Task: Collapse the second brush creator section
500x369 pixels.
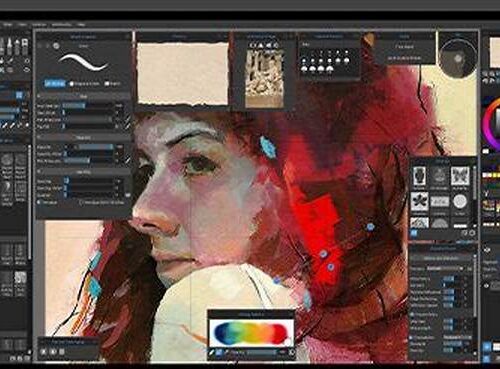Action: pos(83,137)
